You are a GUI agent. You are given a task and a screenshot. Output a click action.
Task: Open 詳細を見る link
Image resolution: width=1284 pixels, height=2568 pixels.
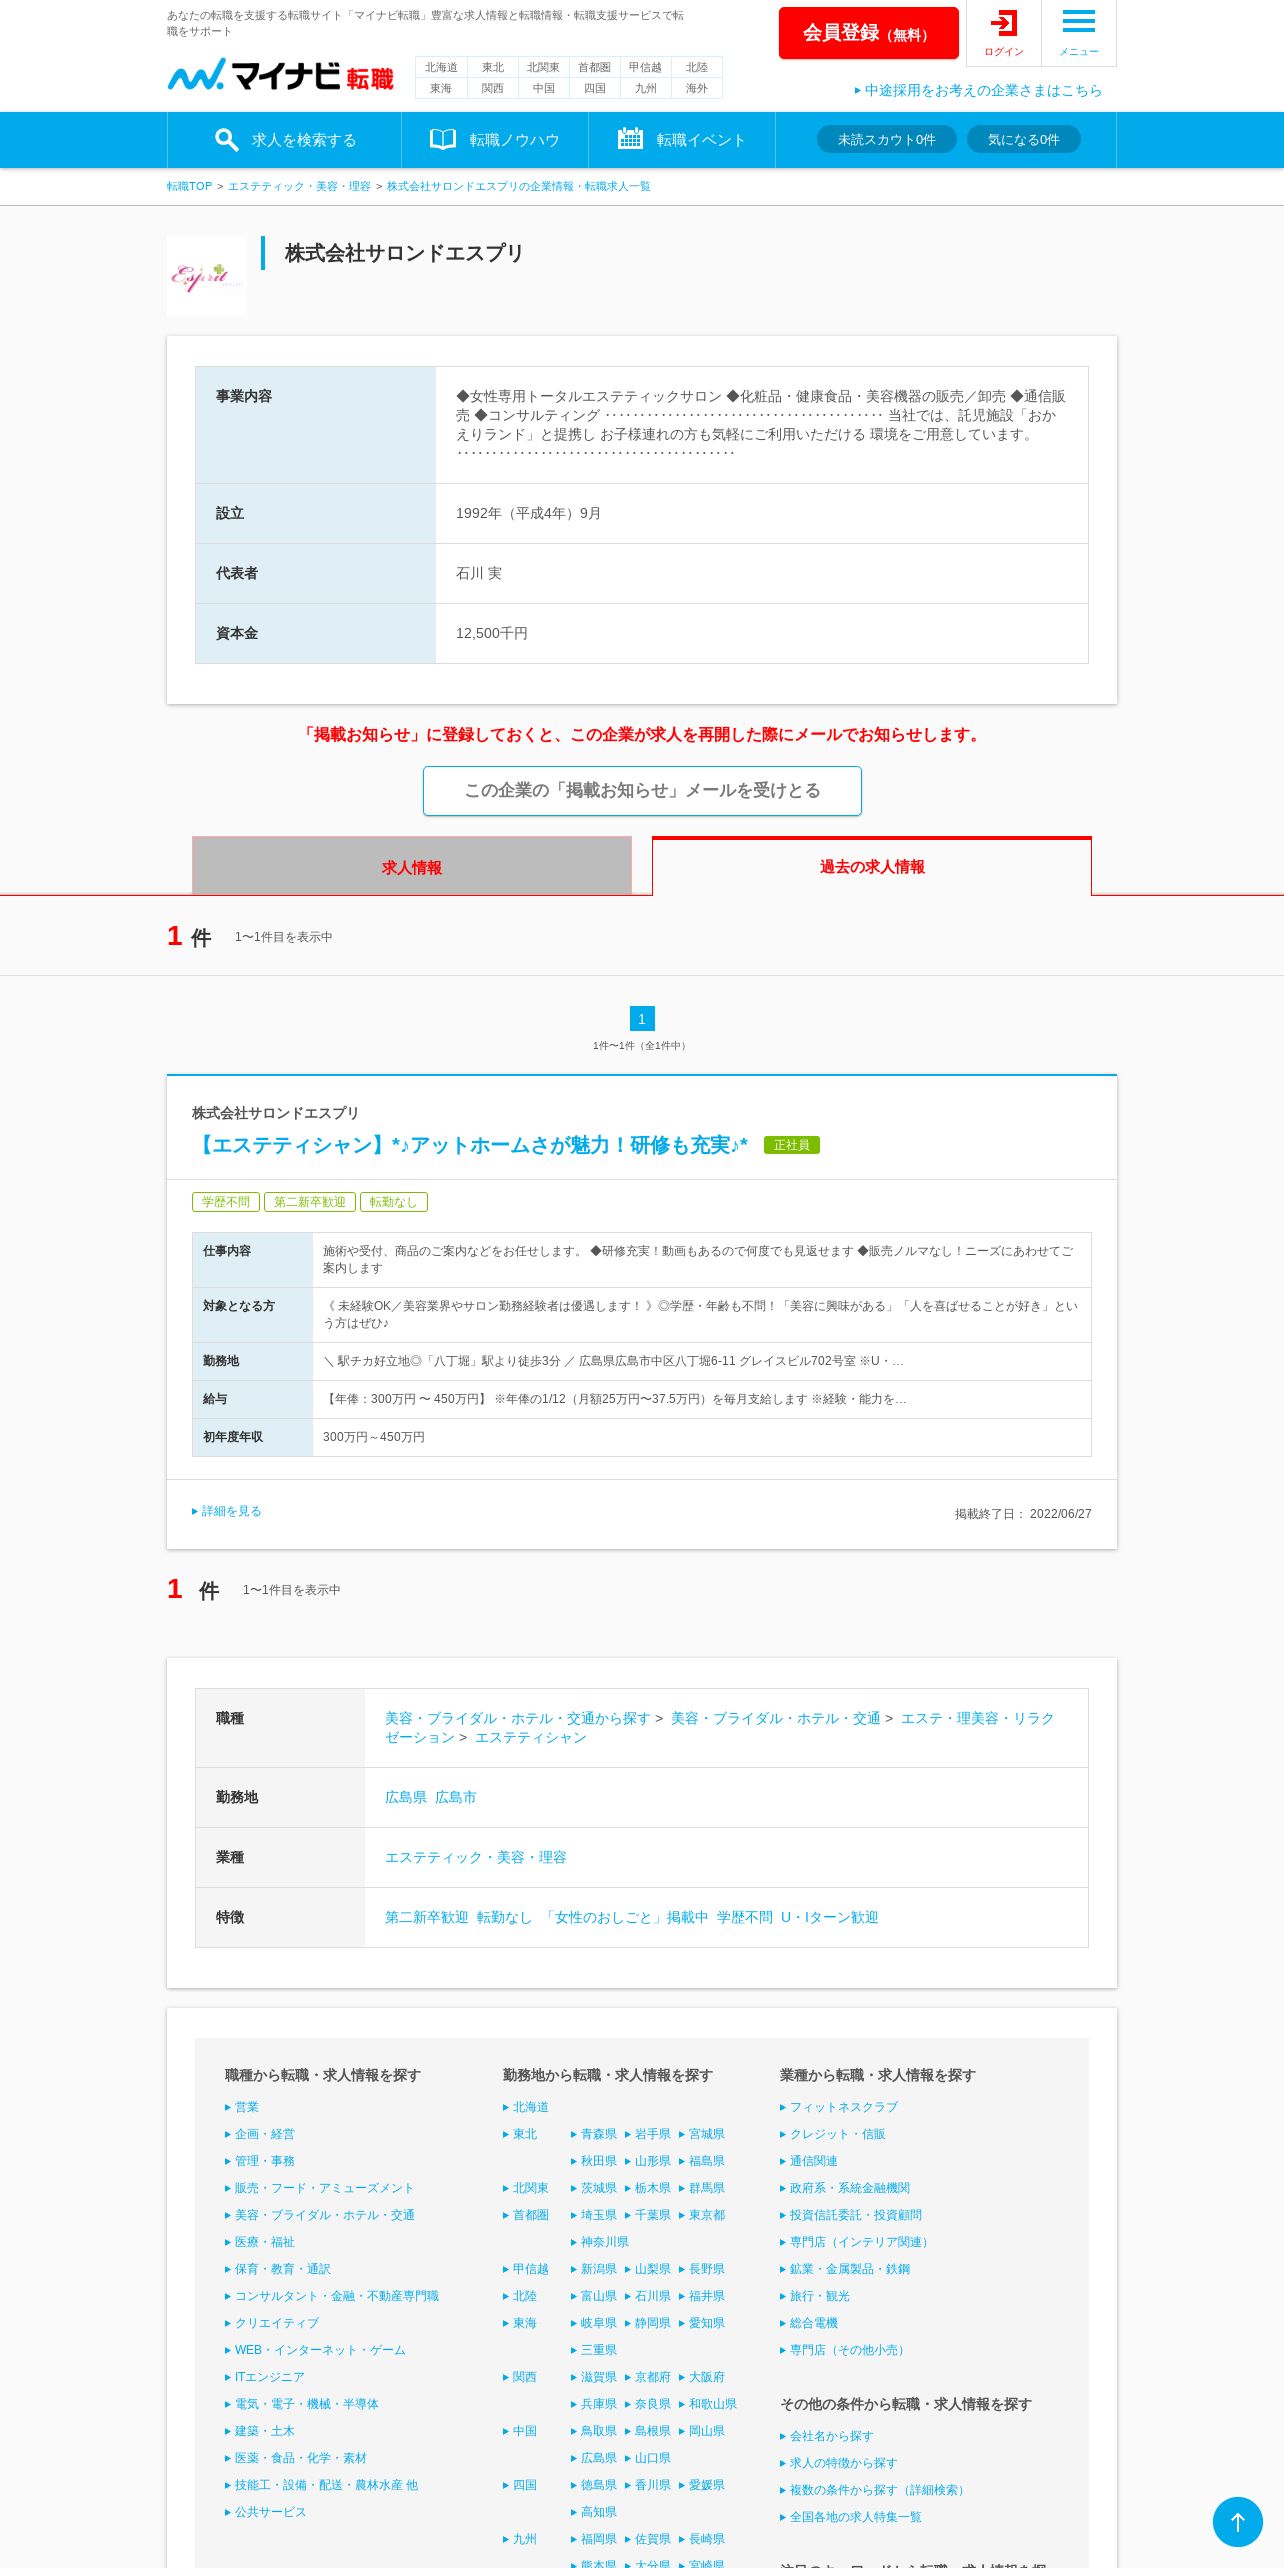coord(227,1511)
